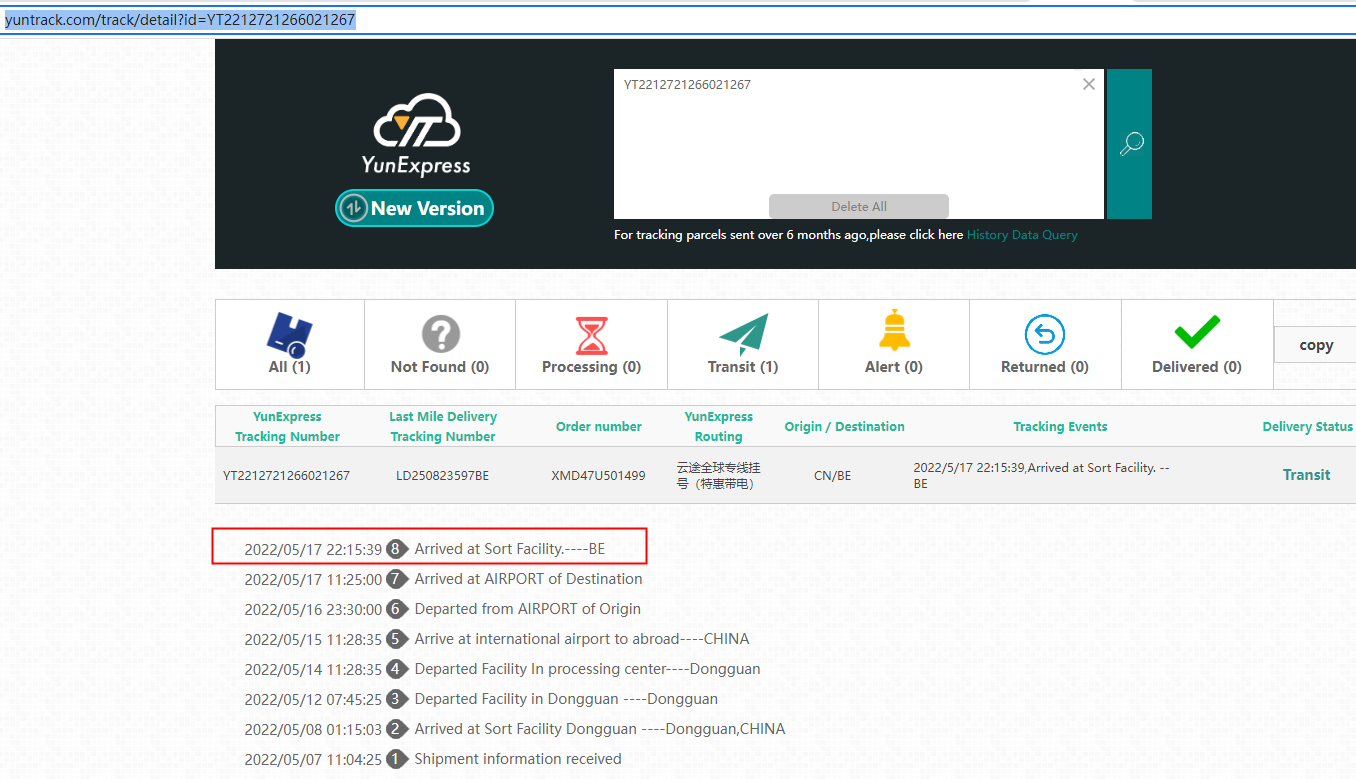Switch to New Version of the site
The image size is (1356, 779).
click(x=414, y=208)
